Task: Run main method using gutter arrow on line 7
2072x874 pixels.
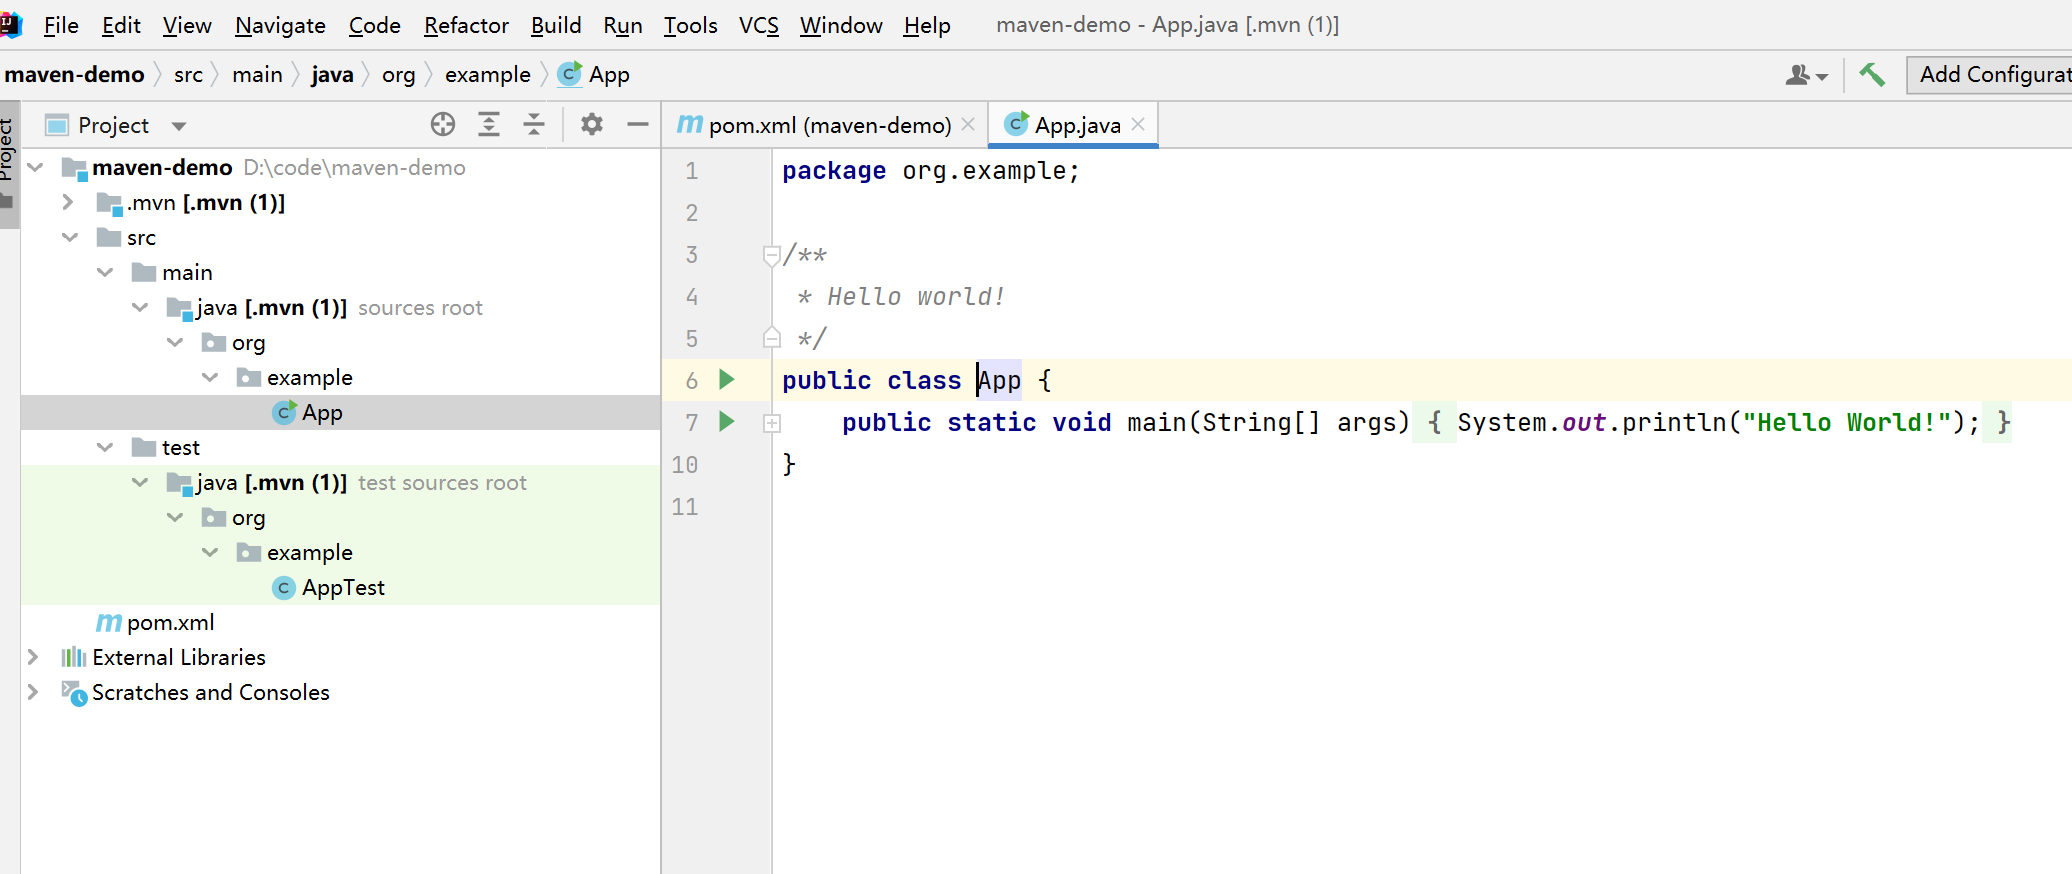Action: point(727,422)
